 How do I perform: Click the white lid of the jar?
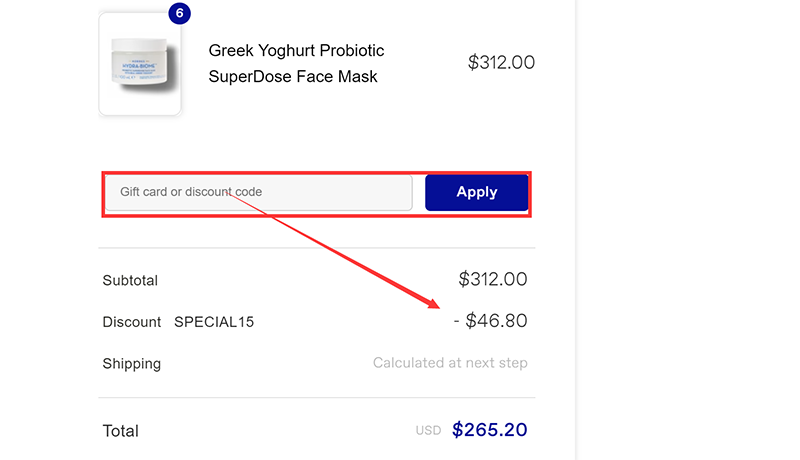[x=138, y=43]
